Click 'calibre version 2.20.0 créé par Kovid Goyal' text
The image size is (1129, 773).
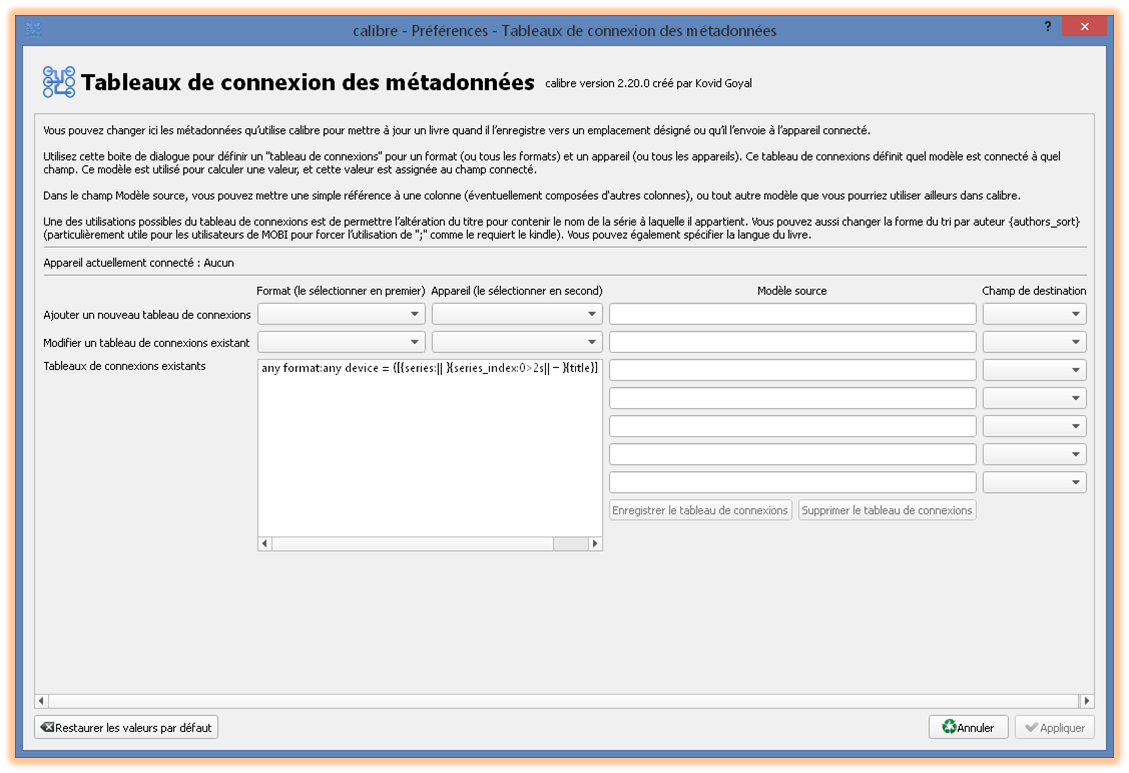pyautogui.click(x=648, y=83)
